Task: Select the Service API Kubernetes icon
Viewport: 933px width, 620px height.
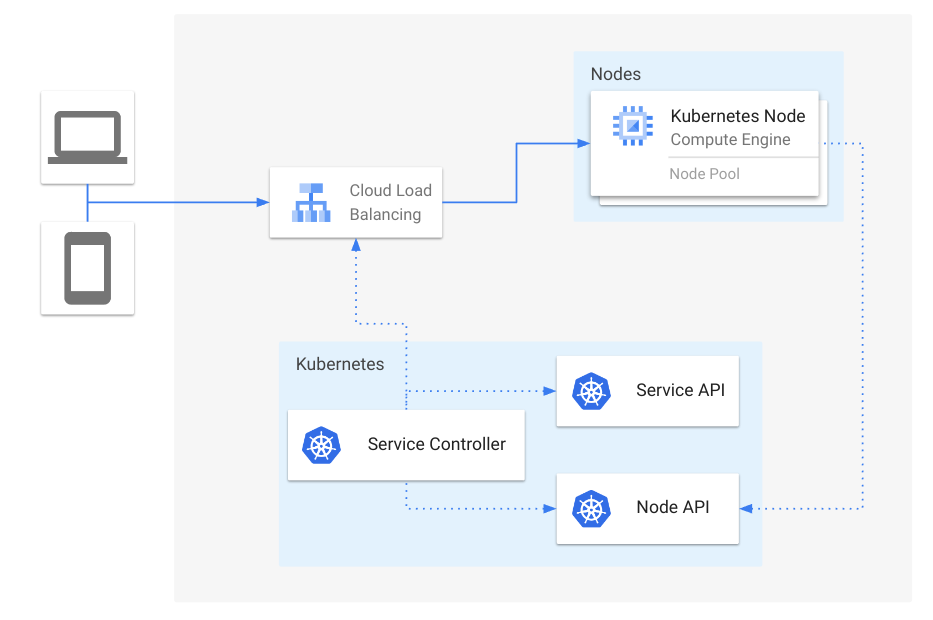Action: 591,391
